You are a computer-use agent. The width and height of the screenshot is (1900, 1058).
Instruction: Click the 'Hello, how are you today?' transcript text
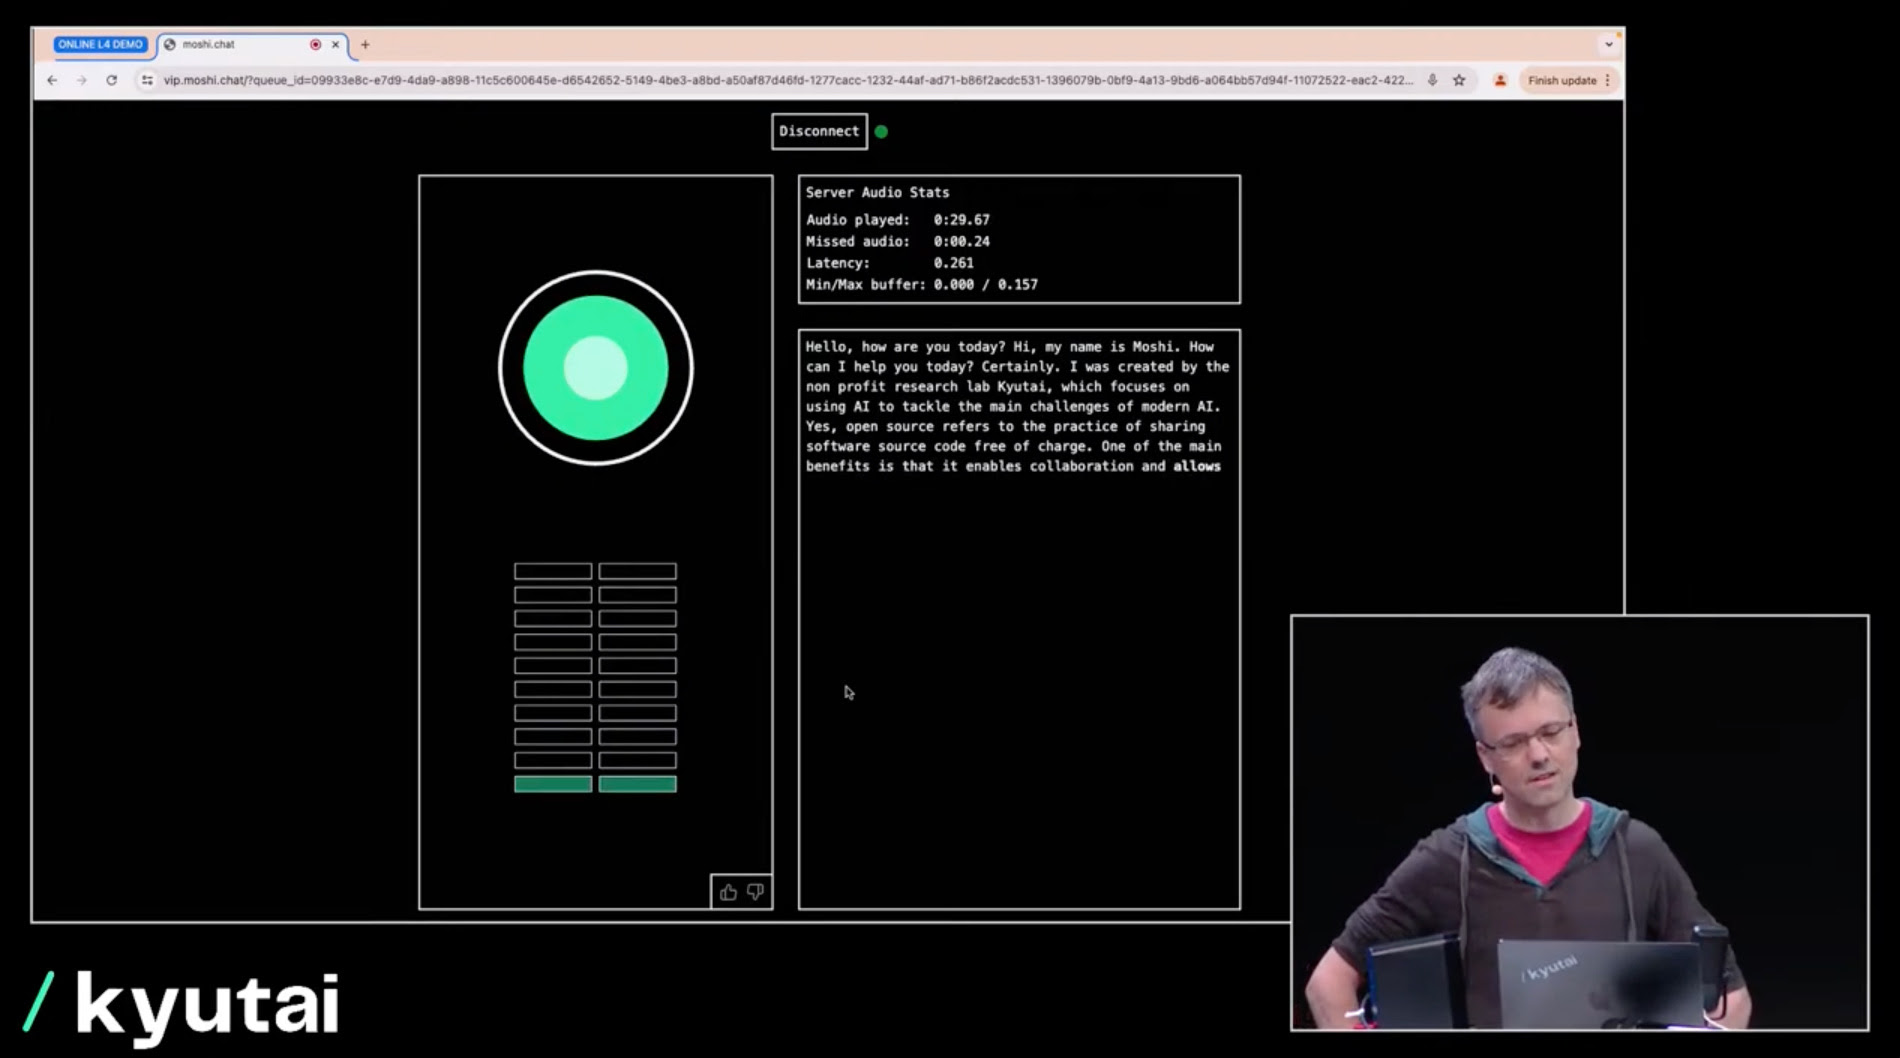point(905,347)
